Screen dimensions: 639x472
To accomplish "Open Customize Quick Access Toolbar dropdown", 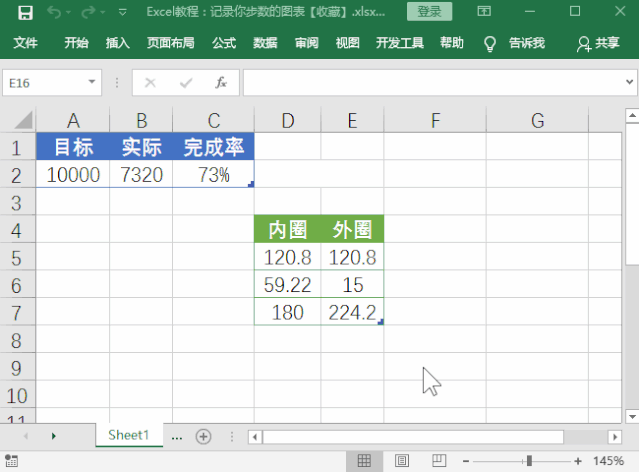I will 122,13.
